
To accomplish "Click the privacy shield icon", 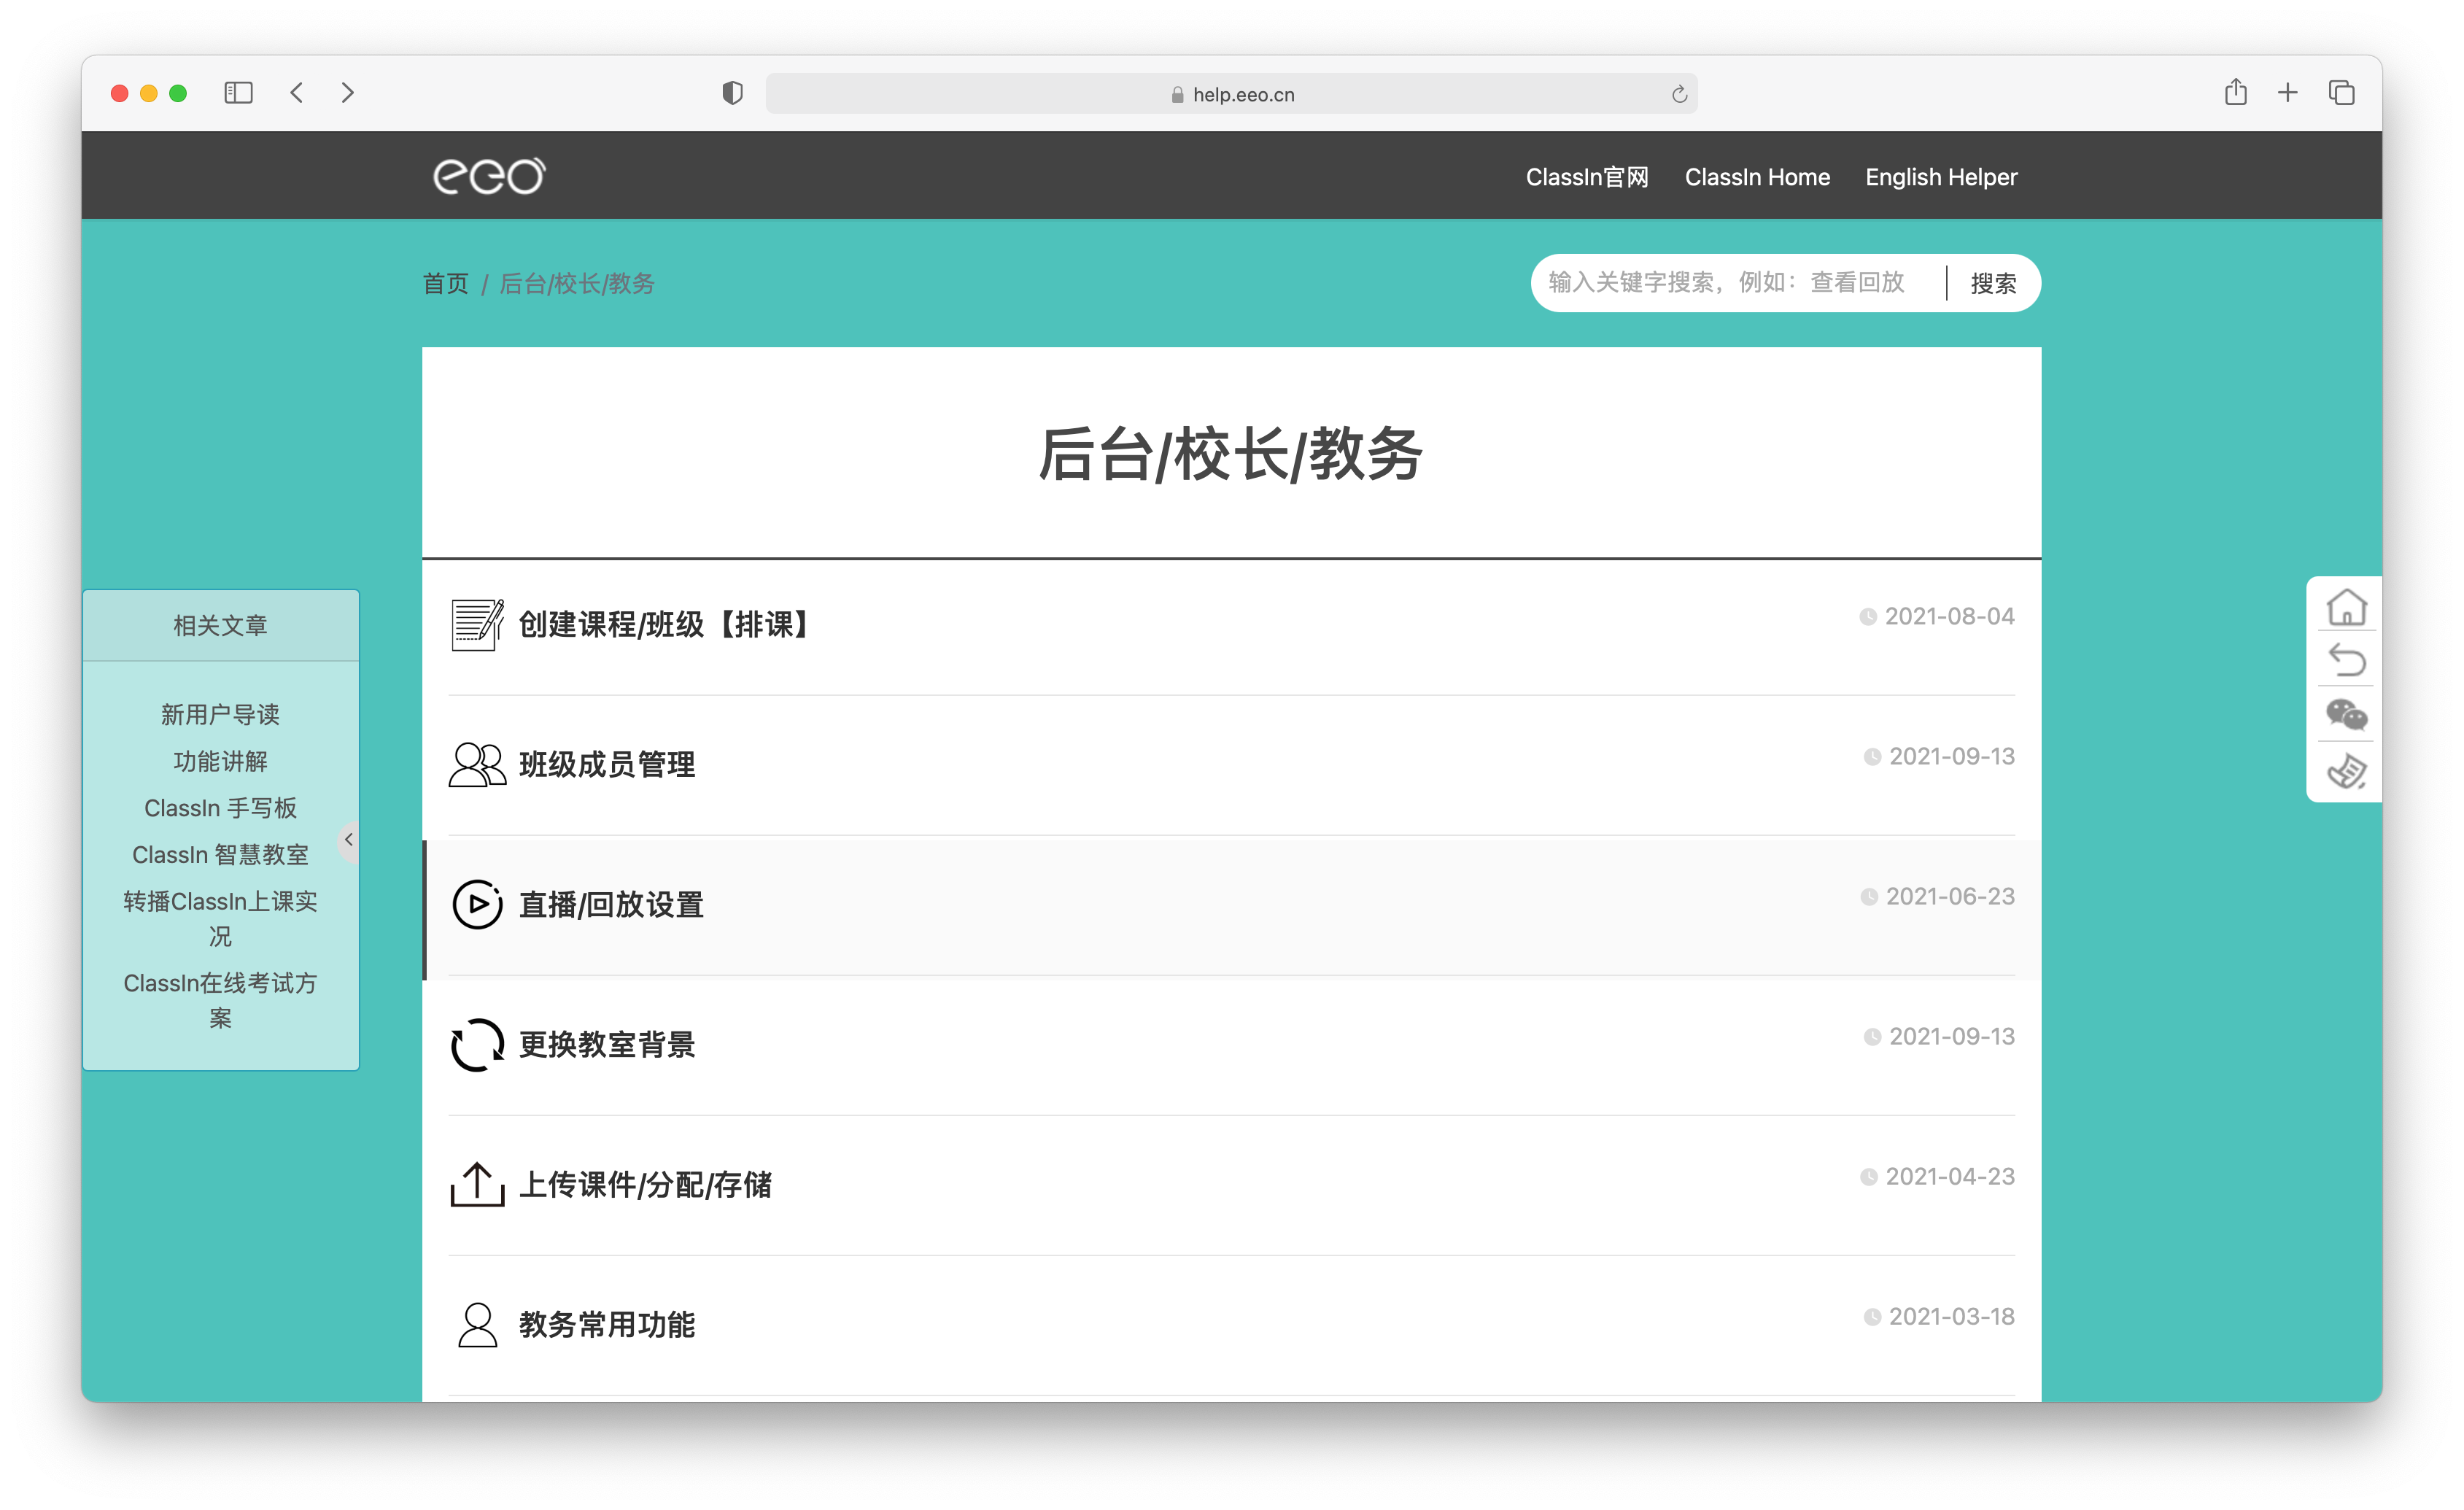I will point(732,93).
